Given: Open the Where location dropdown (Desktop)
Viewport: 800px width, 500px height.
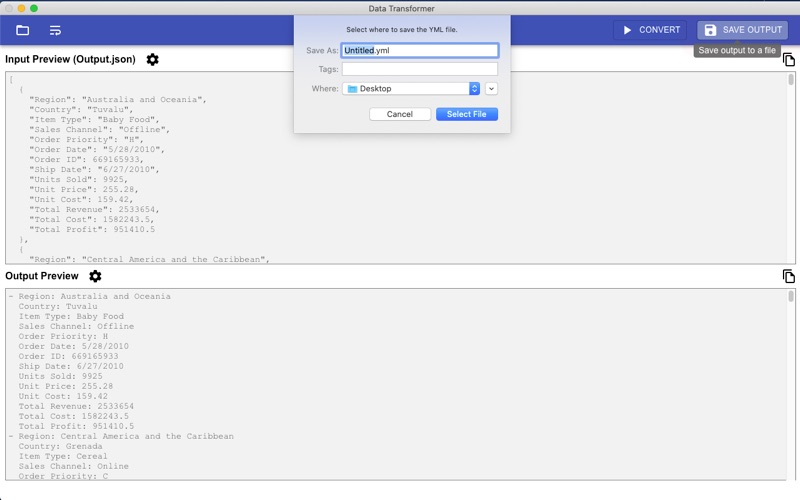Looking at the screenshot, I should point(411,89).
